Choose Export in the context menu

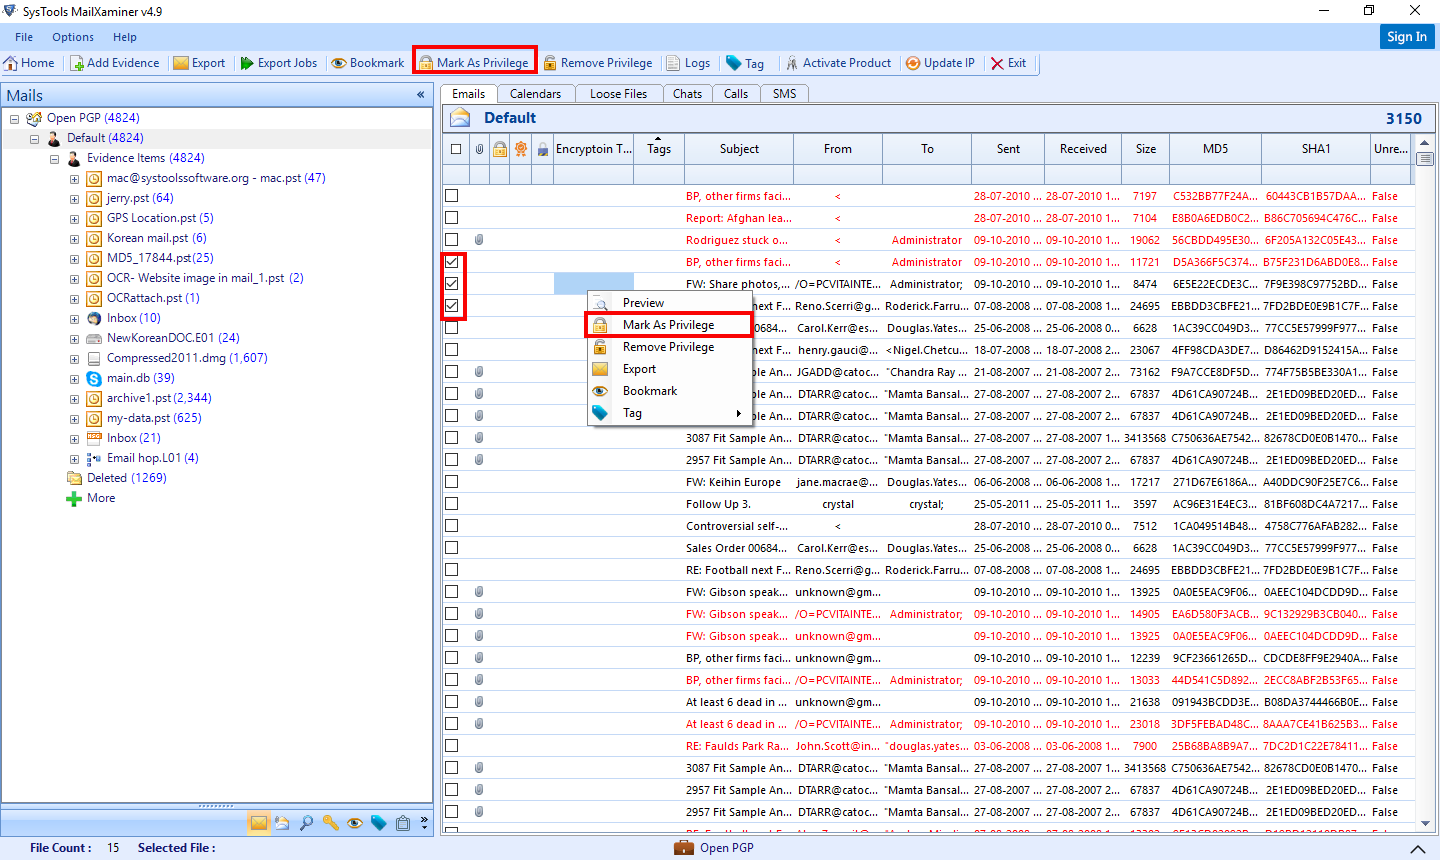[669, 369]
